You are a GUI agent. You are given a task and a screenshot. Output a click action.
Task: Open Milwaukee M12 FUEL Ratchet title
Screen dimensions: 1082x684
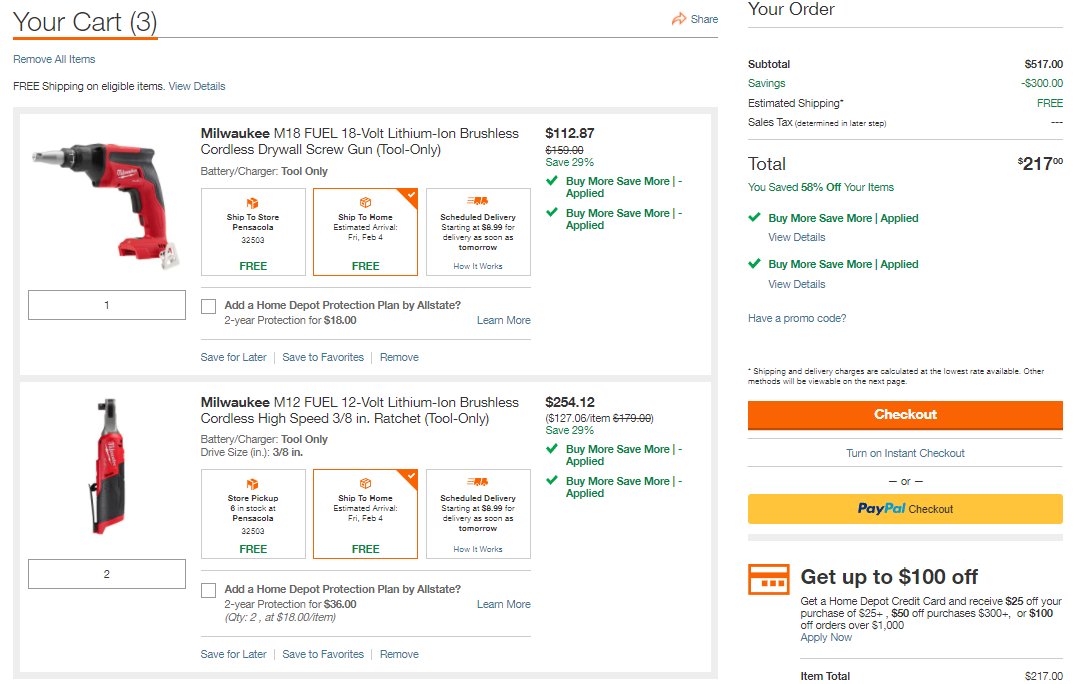coord(360,411)
